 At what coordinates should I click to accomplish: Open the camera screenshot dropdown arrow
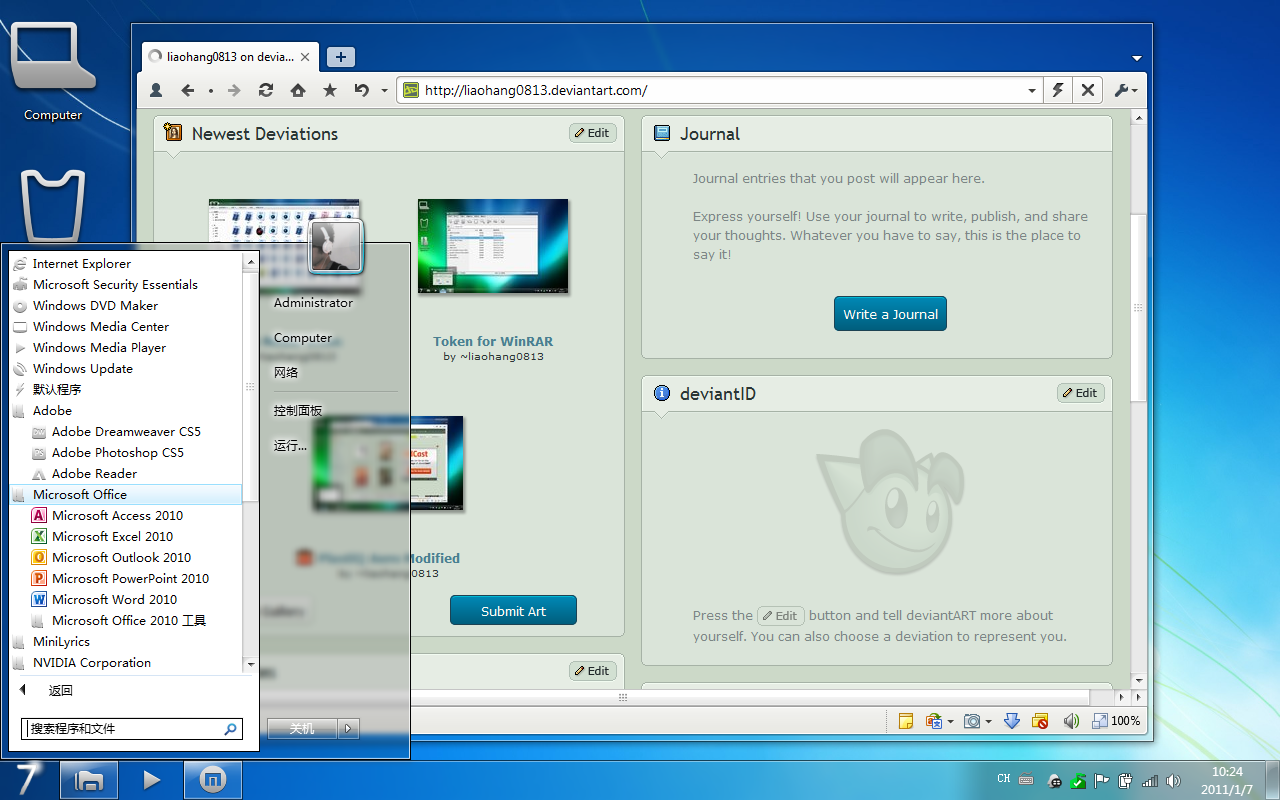point(987,721)
